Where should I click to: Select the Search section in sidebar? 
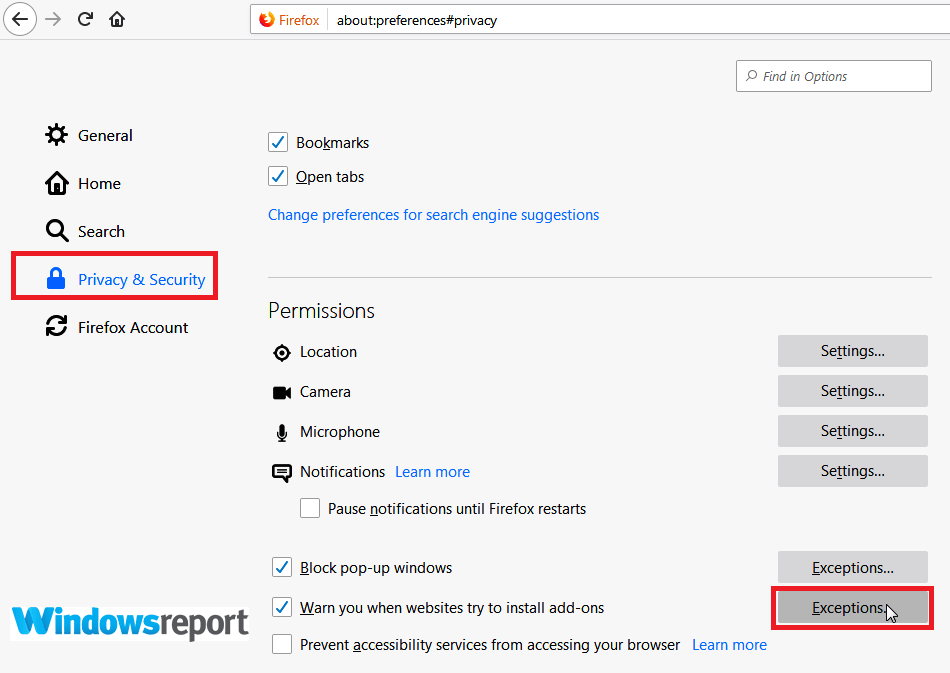coord(99,230)
